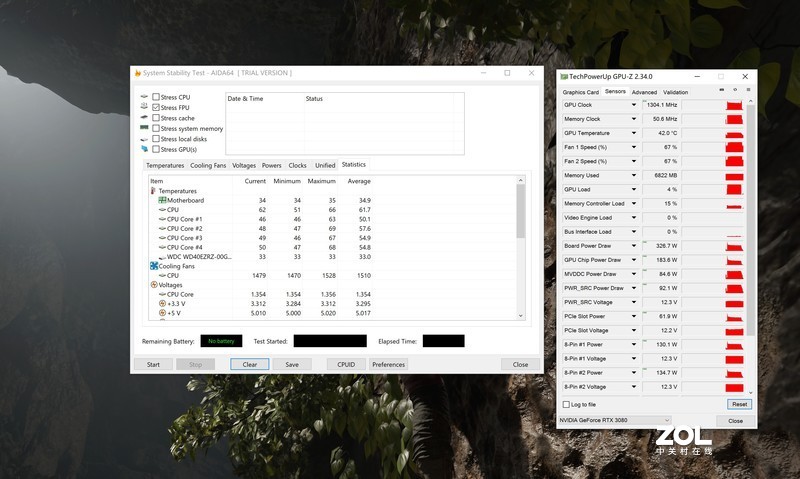This screenshot has width=800, height=479.
Task: Open the NVIDIA GeForce RTX 3080 selector
Action: click(614, 420)
